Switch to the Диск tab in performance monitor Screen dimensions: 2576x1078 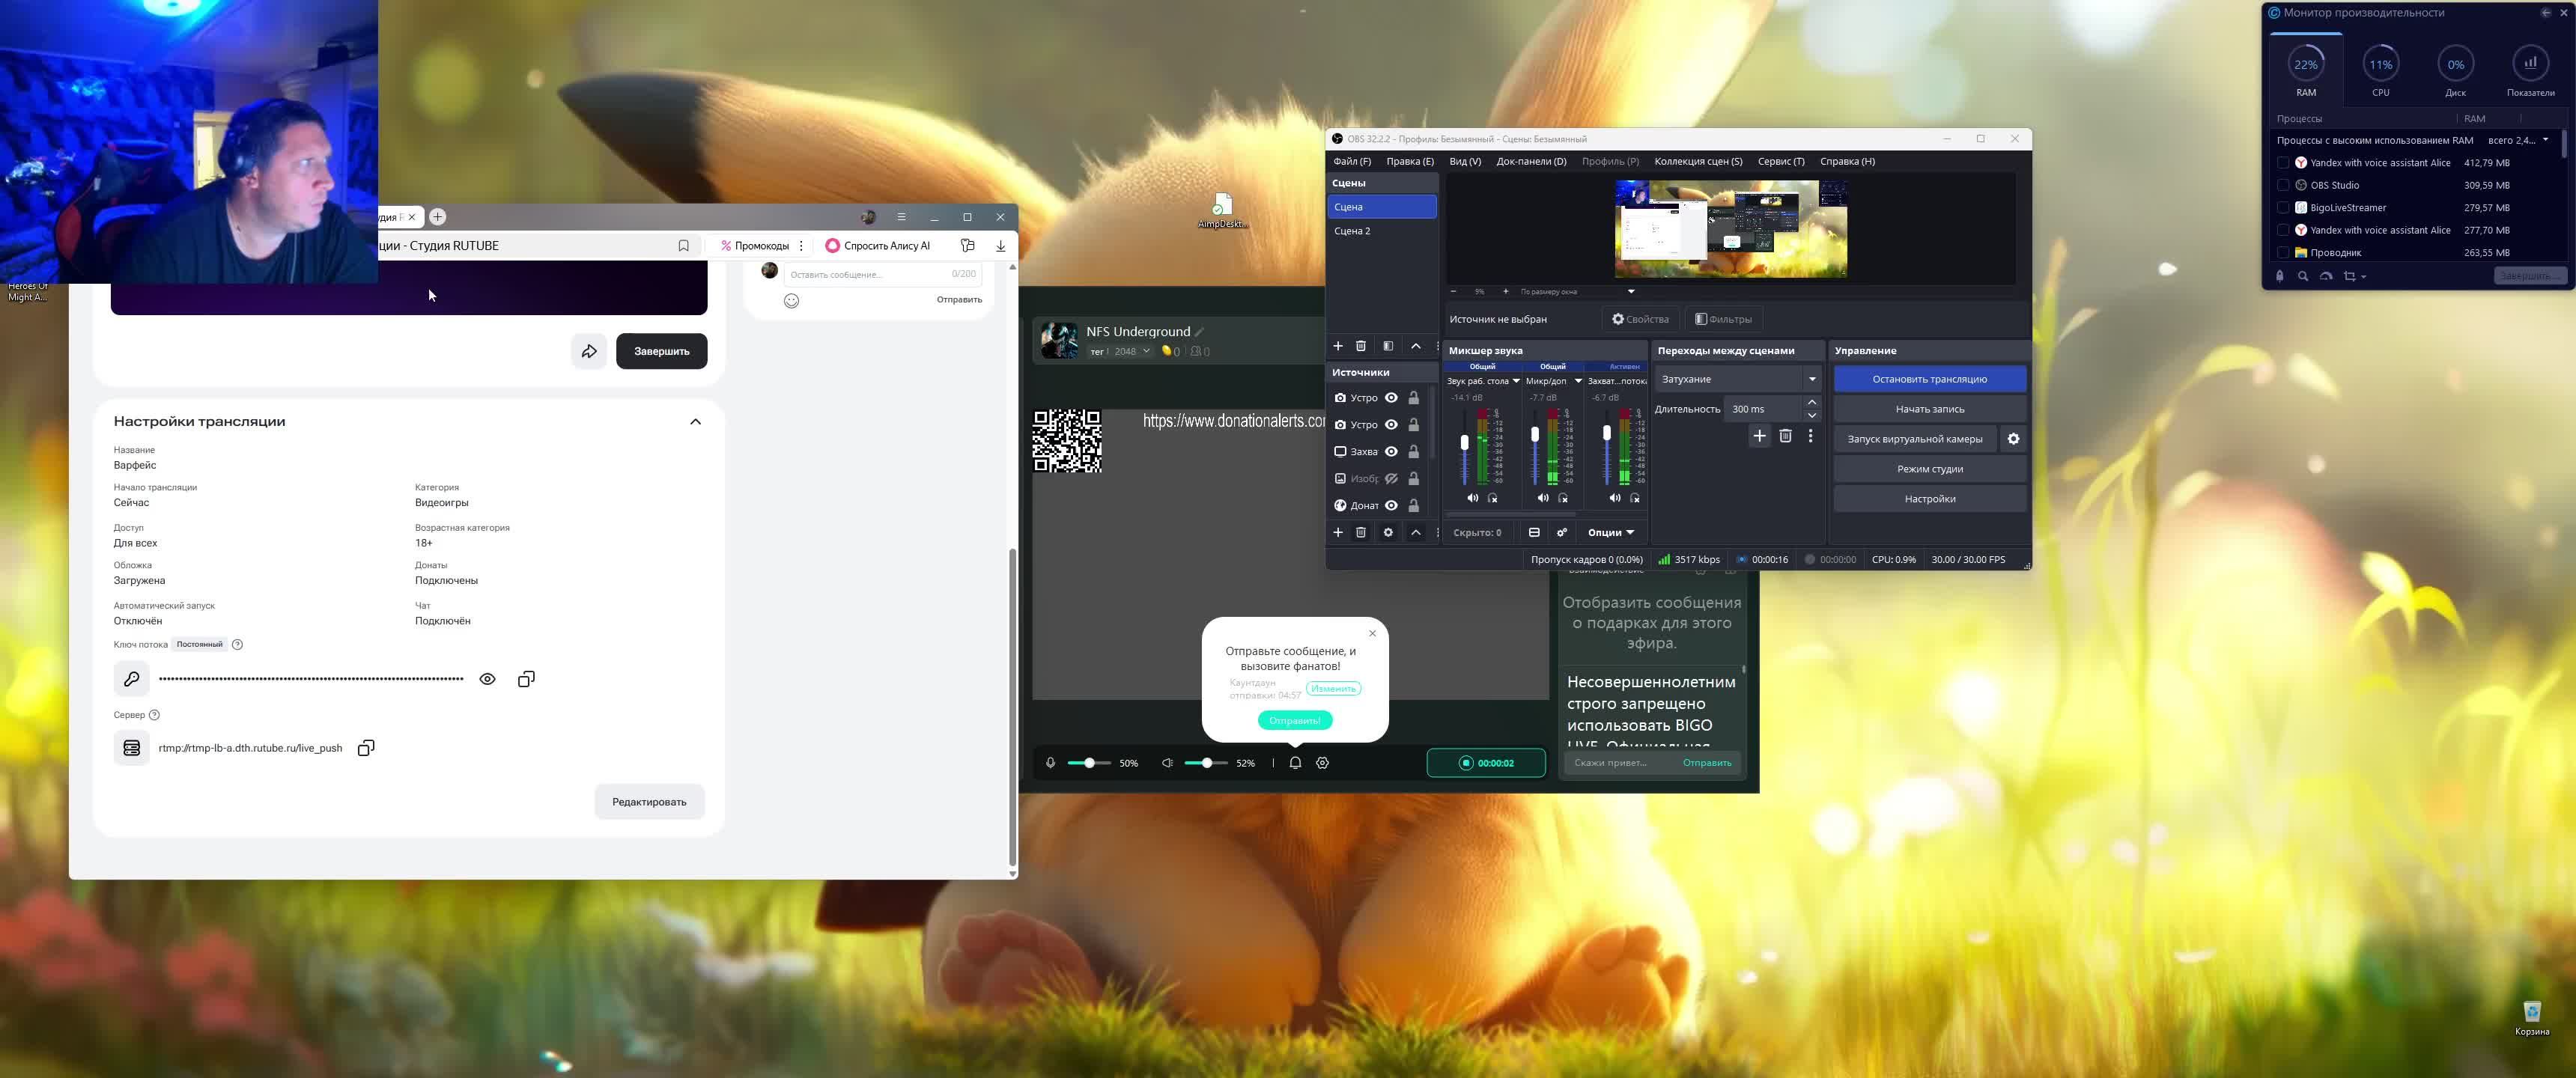(2456, 71)
